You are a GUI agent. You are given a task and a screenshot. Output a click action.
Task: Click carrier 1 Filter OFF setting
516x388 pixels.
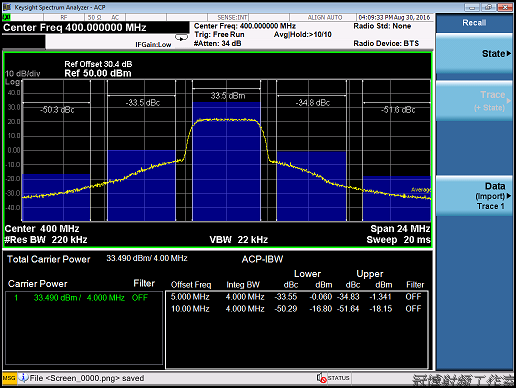[140, 298]
